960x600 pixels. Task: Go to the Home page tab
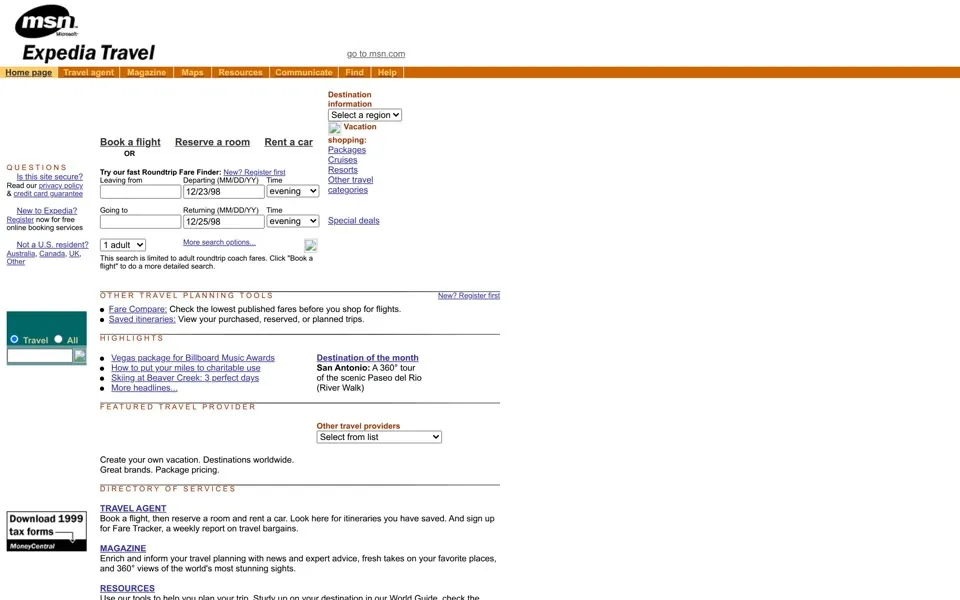click(x=29, y=72)
